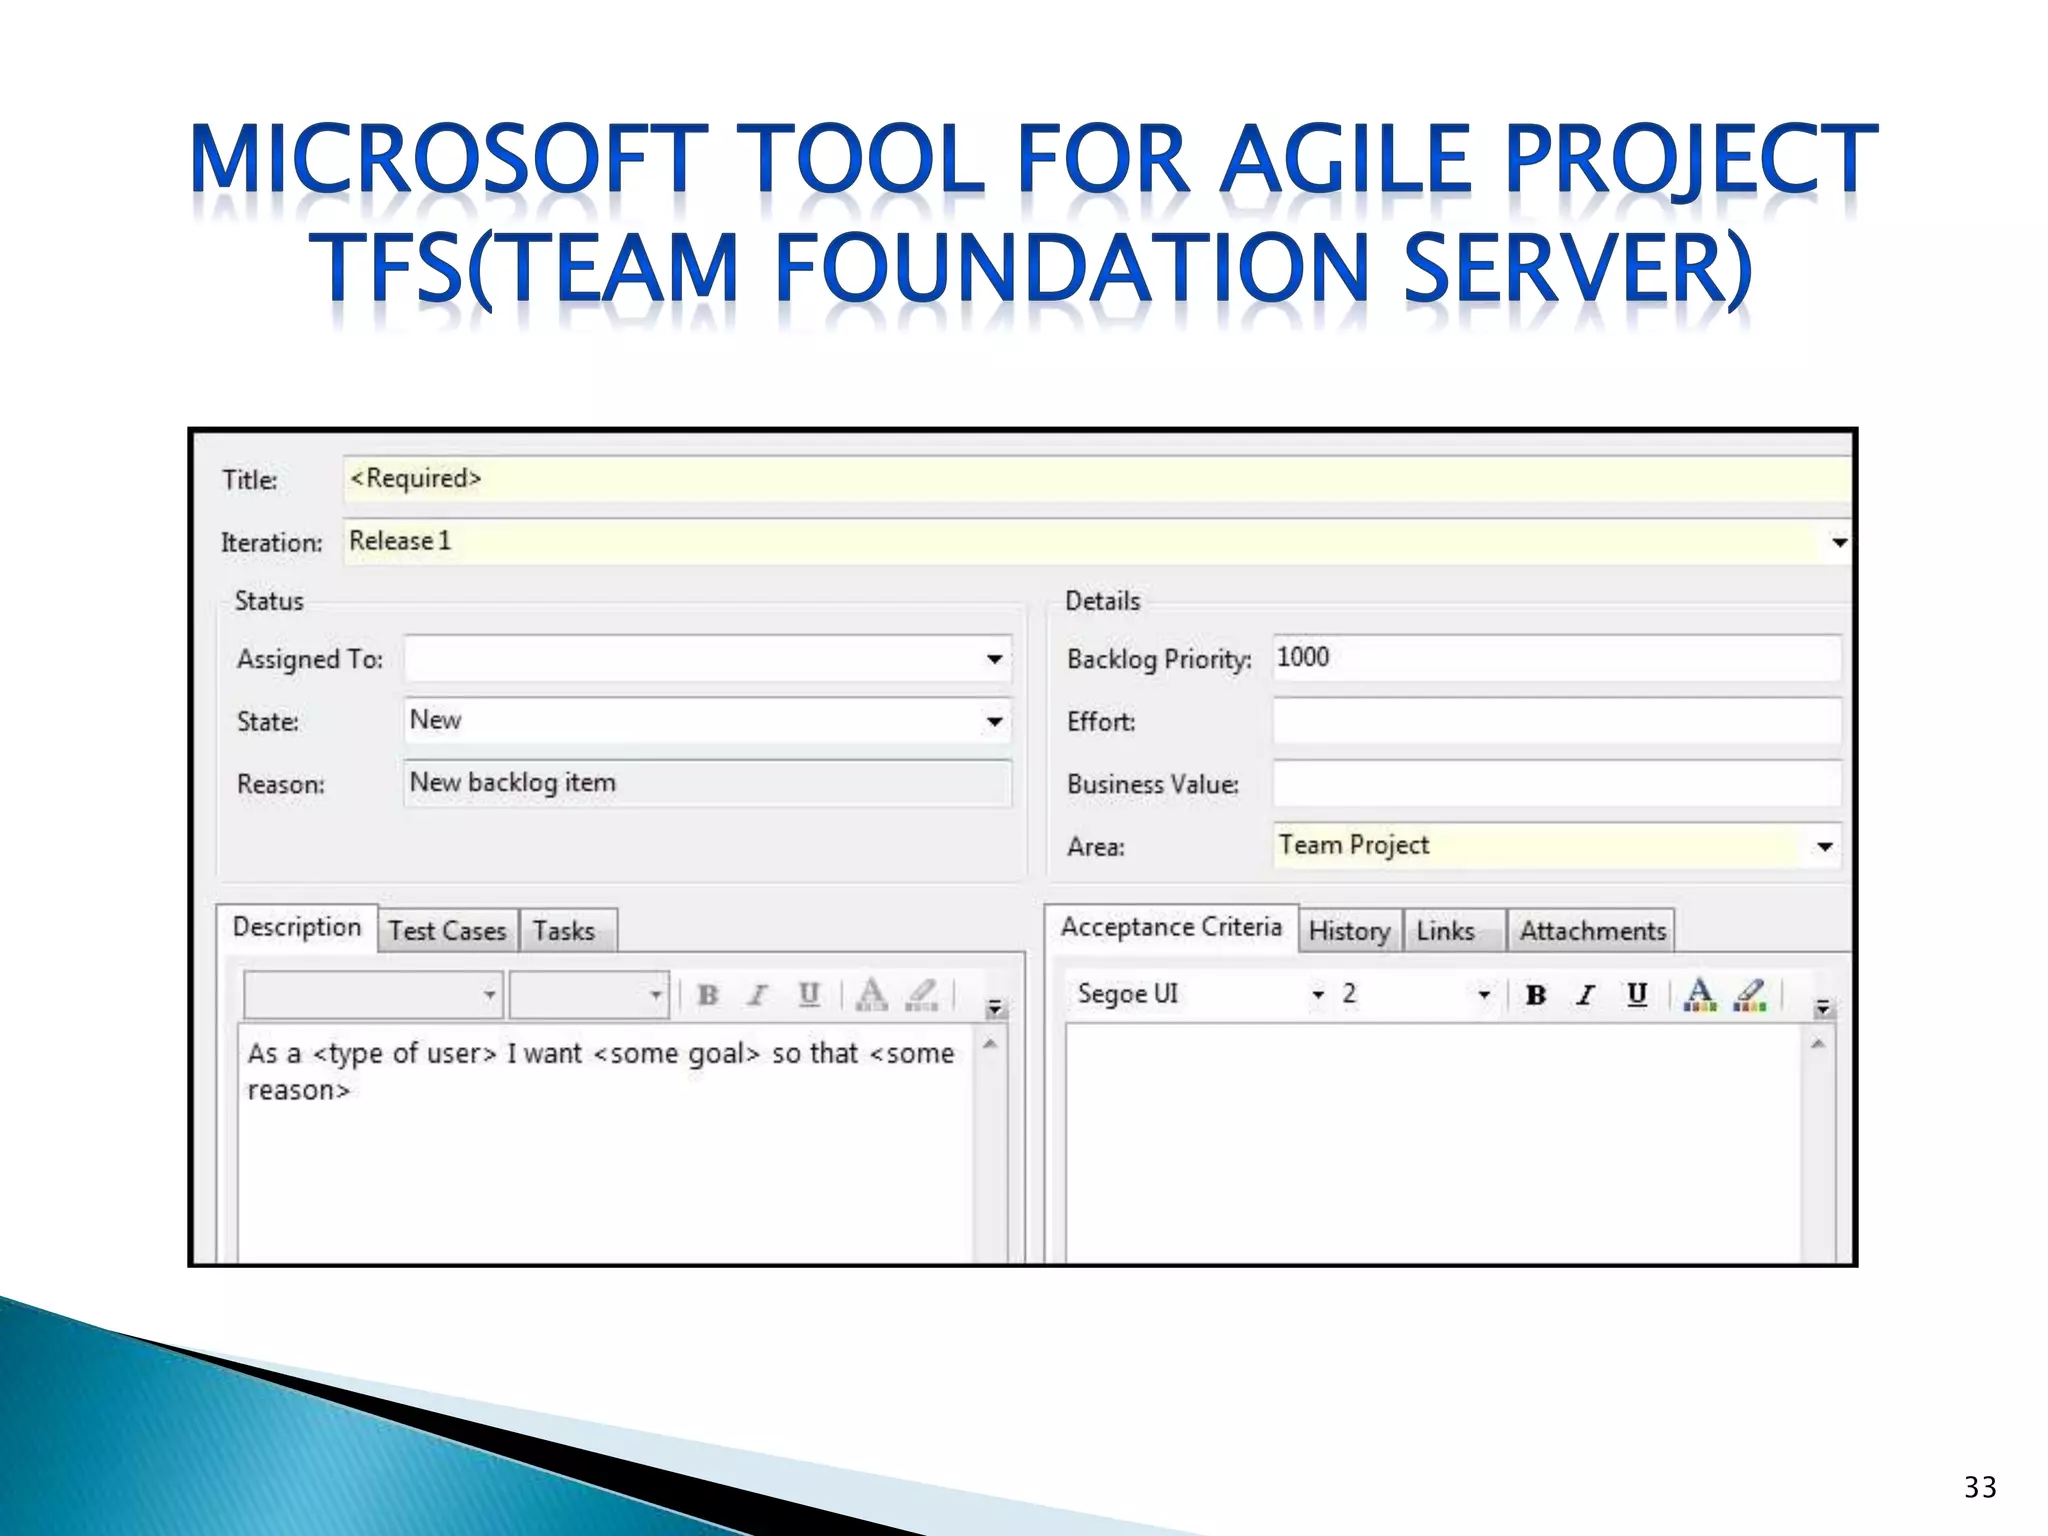The height and width of the screenshot is (1536, 2048).
Task: Click font color icon in Acceptance Criteria toolbar
Action: coord(1699,994)
